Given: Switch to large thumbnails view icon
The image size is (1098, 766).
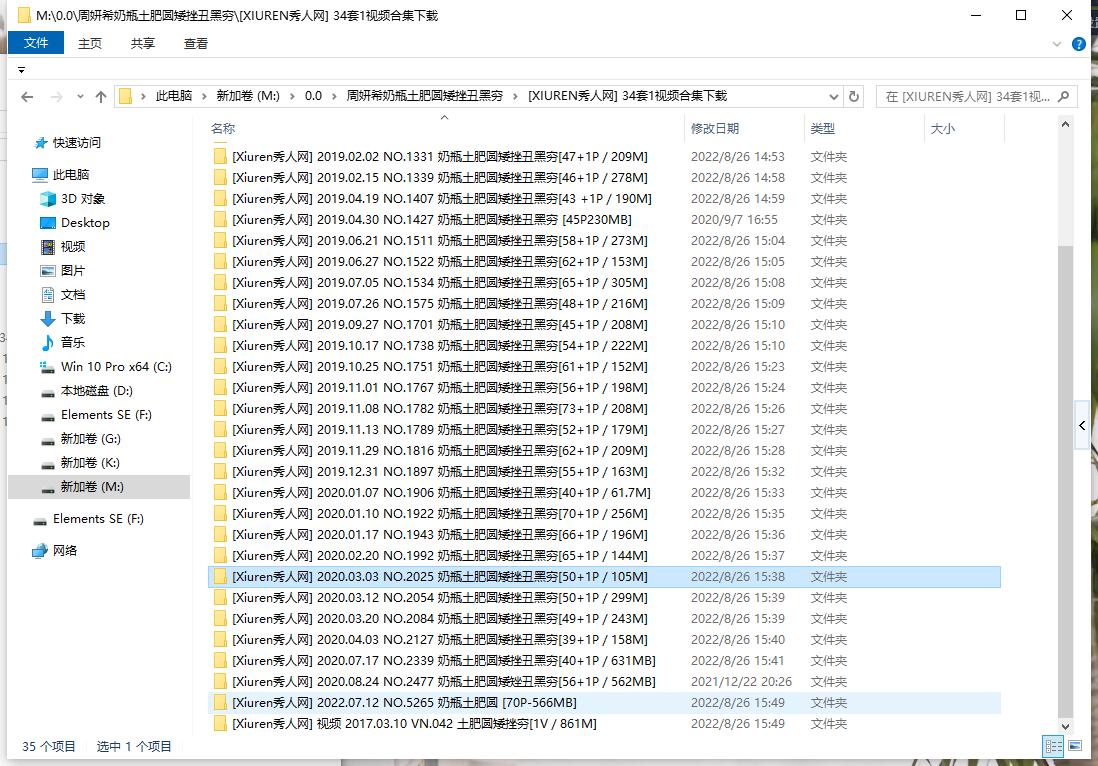Looking at the screenshot, I should click(1075, 746).
